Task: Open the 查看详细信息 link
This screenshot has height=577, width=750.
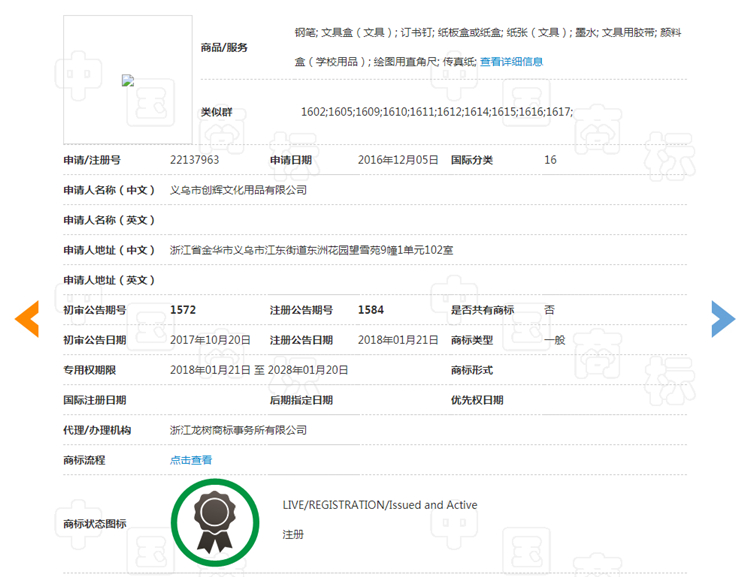Action: 511,61
